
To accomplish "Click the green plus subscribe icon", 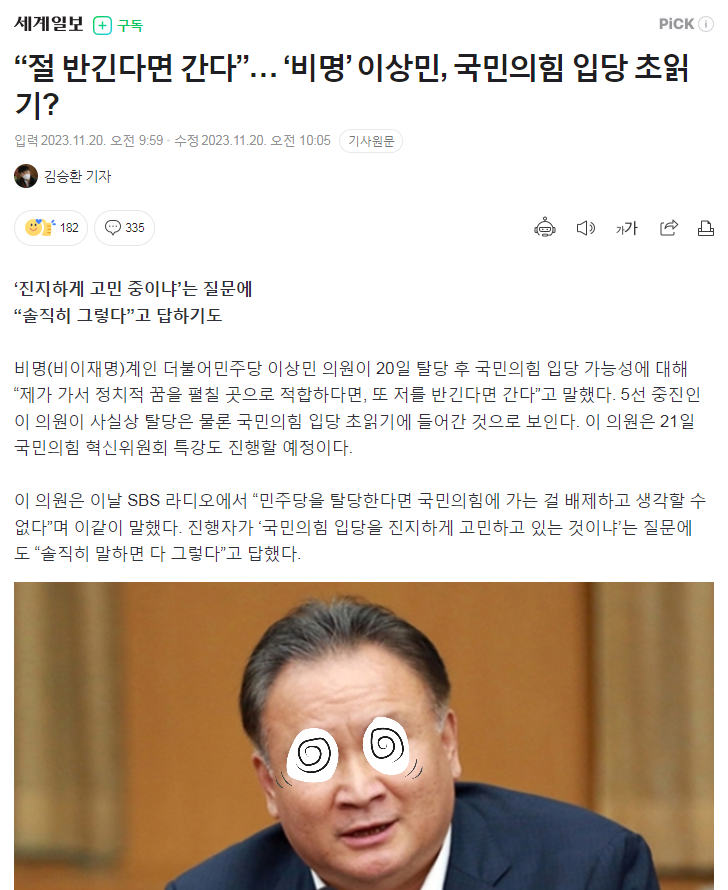I will pos(102,25).
